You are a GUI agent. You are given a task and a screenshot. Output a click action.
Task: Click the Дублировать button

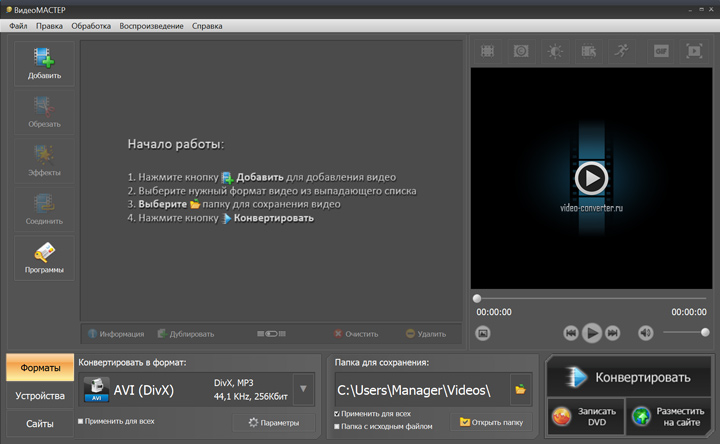[x=186, y=334]
